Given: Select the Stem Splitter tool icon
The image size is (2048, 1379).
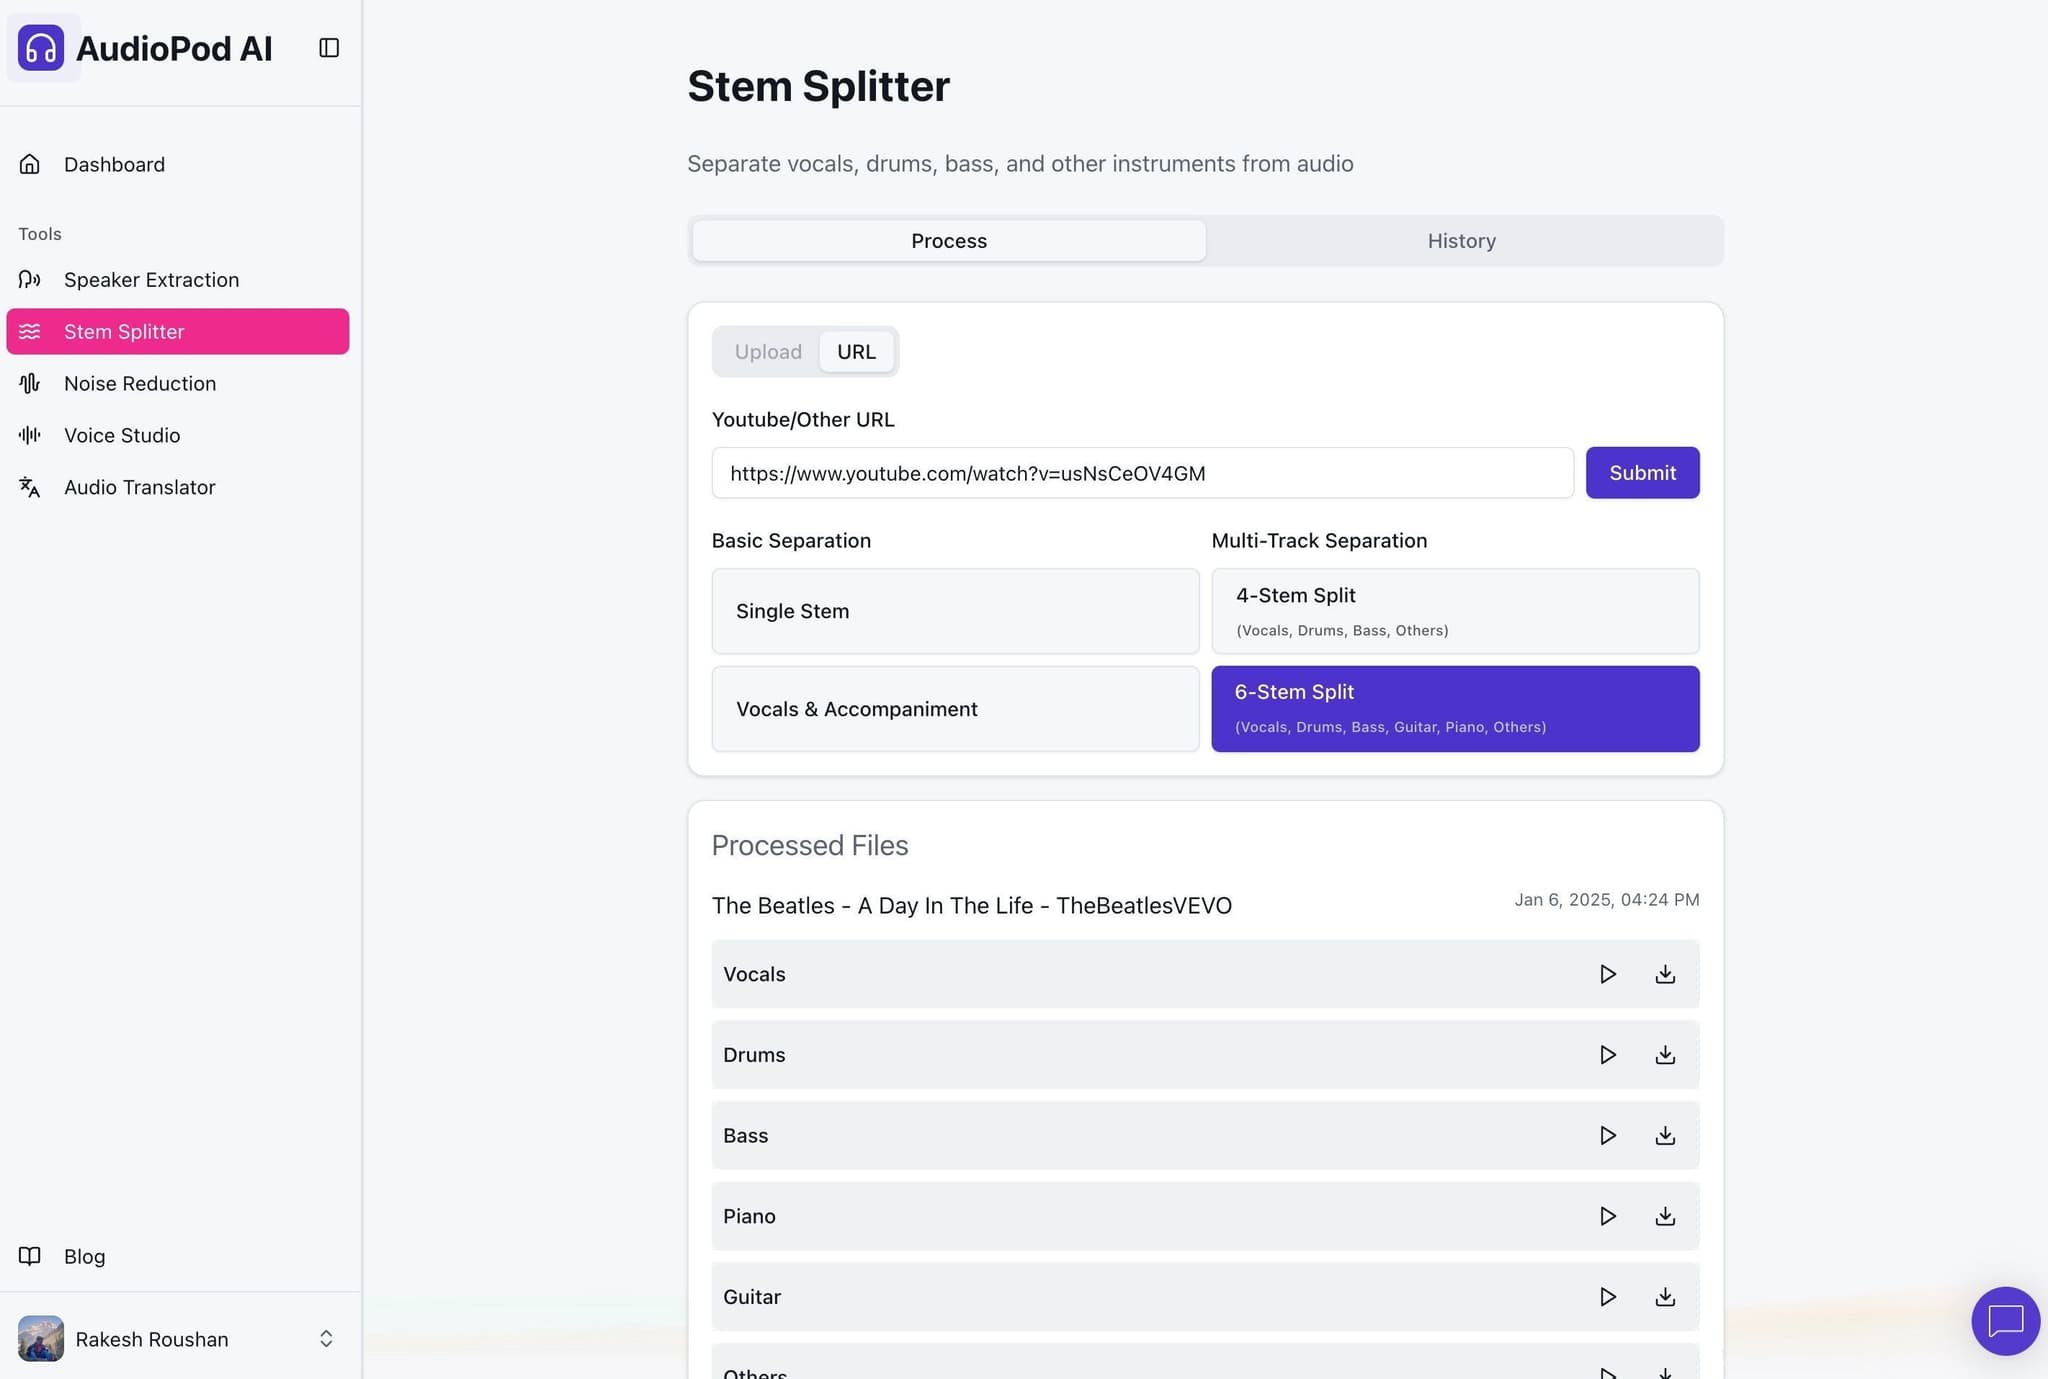Looking at the screenshot, I should pos(30,331).
